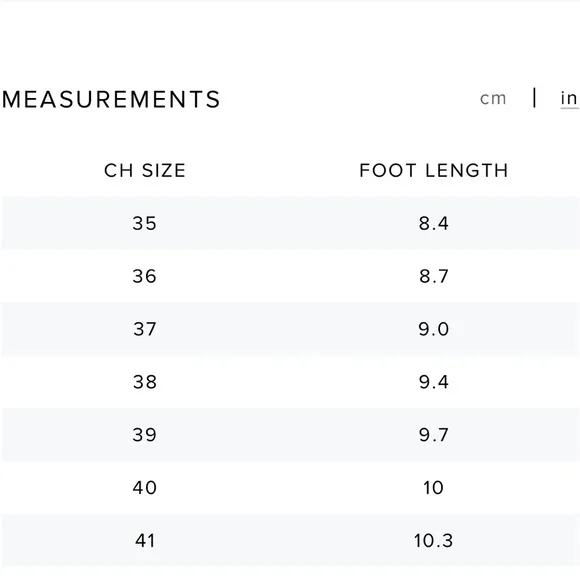Click the 9.4 foot length value
This screenshot has width=580, height=580.
tap(434, 382)
